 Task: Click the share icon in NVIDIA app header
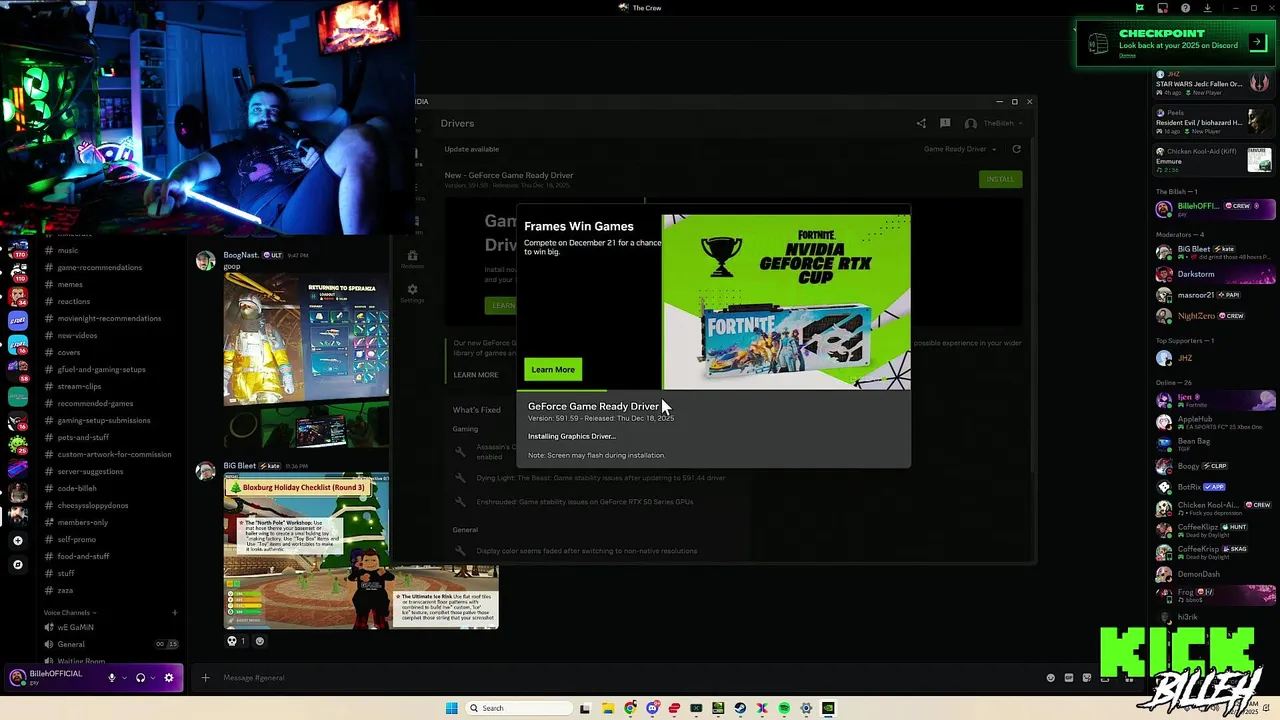921,123
